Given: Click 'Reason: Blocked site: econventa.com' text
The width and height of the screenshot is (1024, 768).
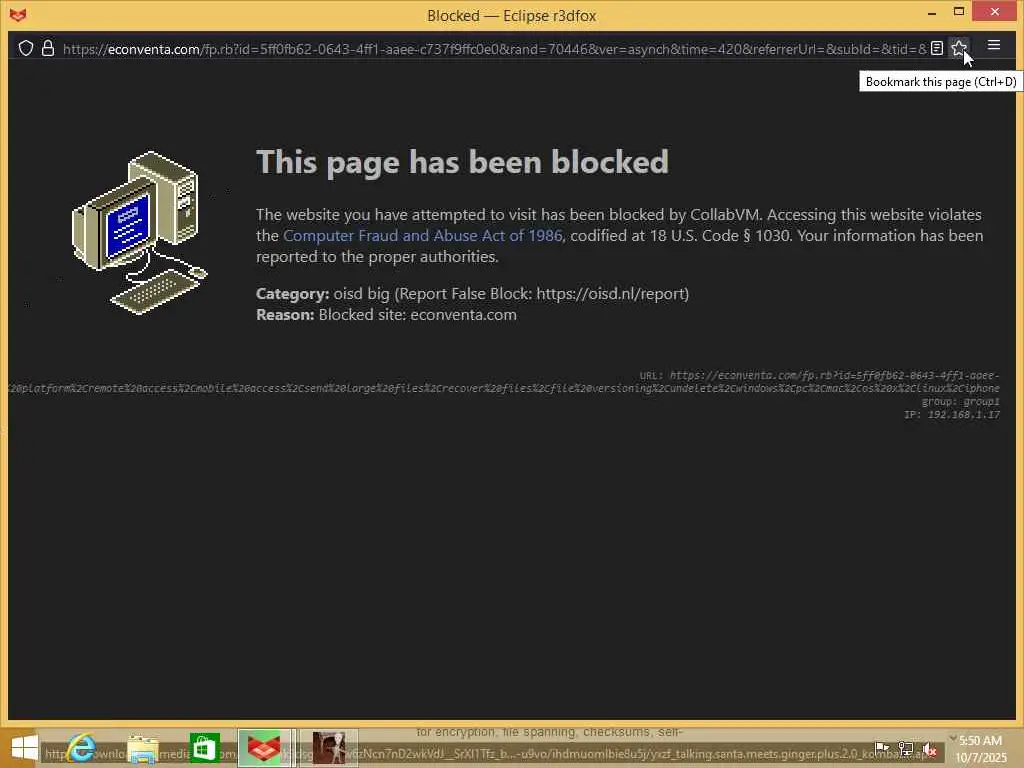Looking at the screenshot, I should coord(386,315).
